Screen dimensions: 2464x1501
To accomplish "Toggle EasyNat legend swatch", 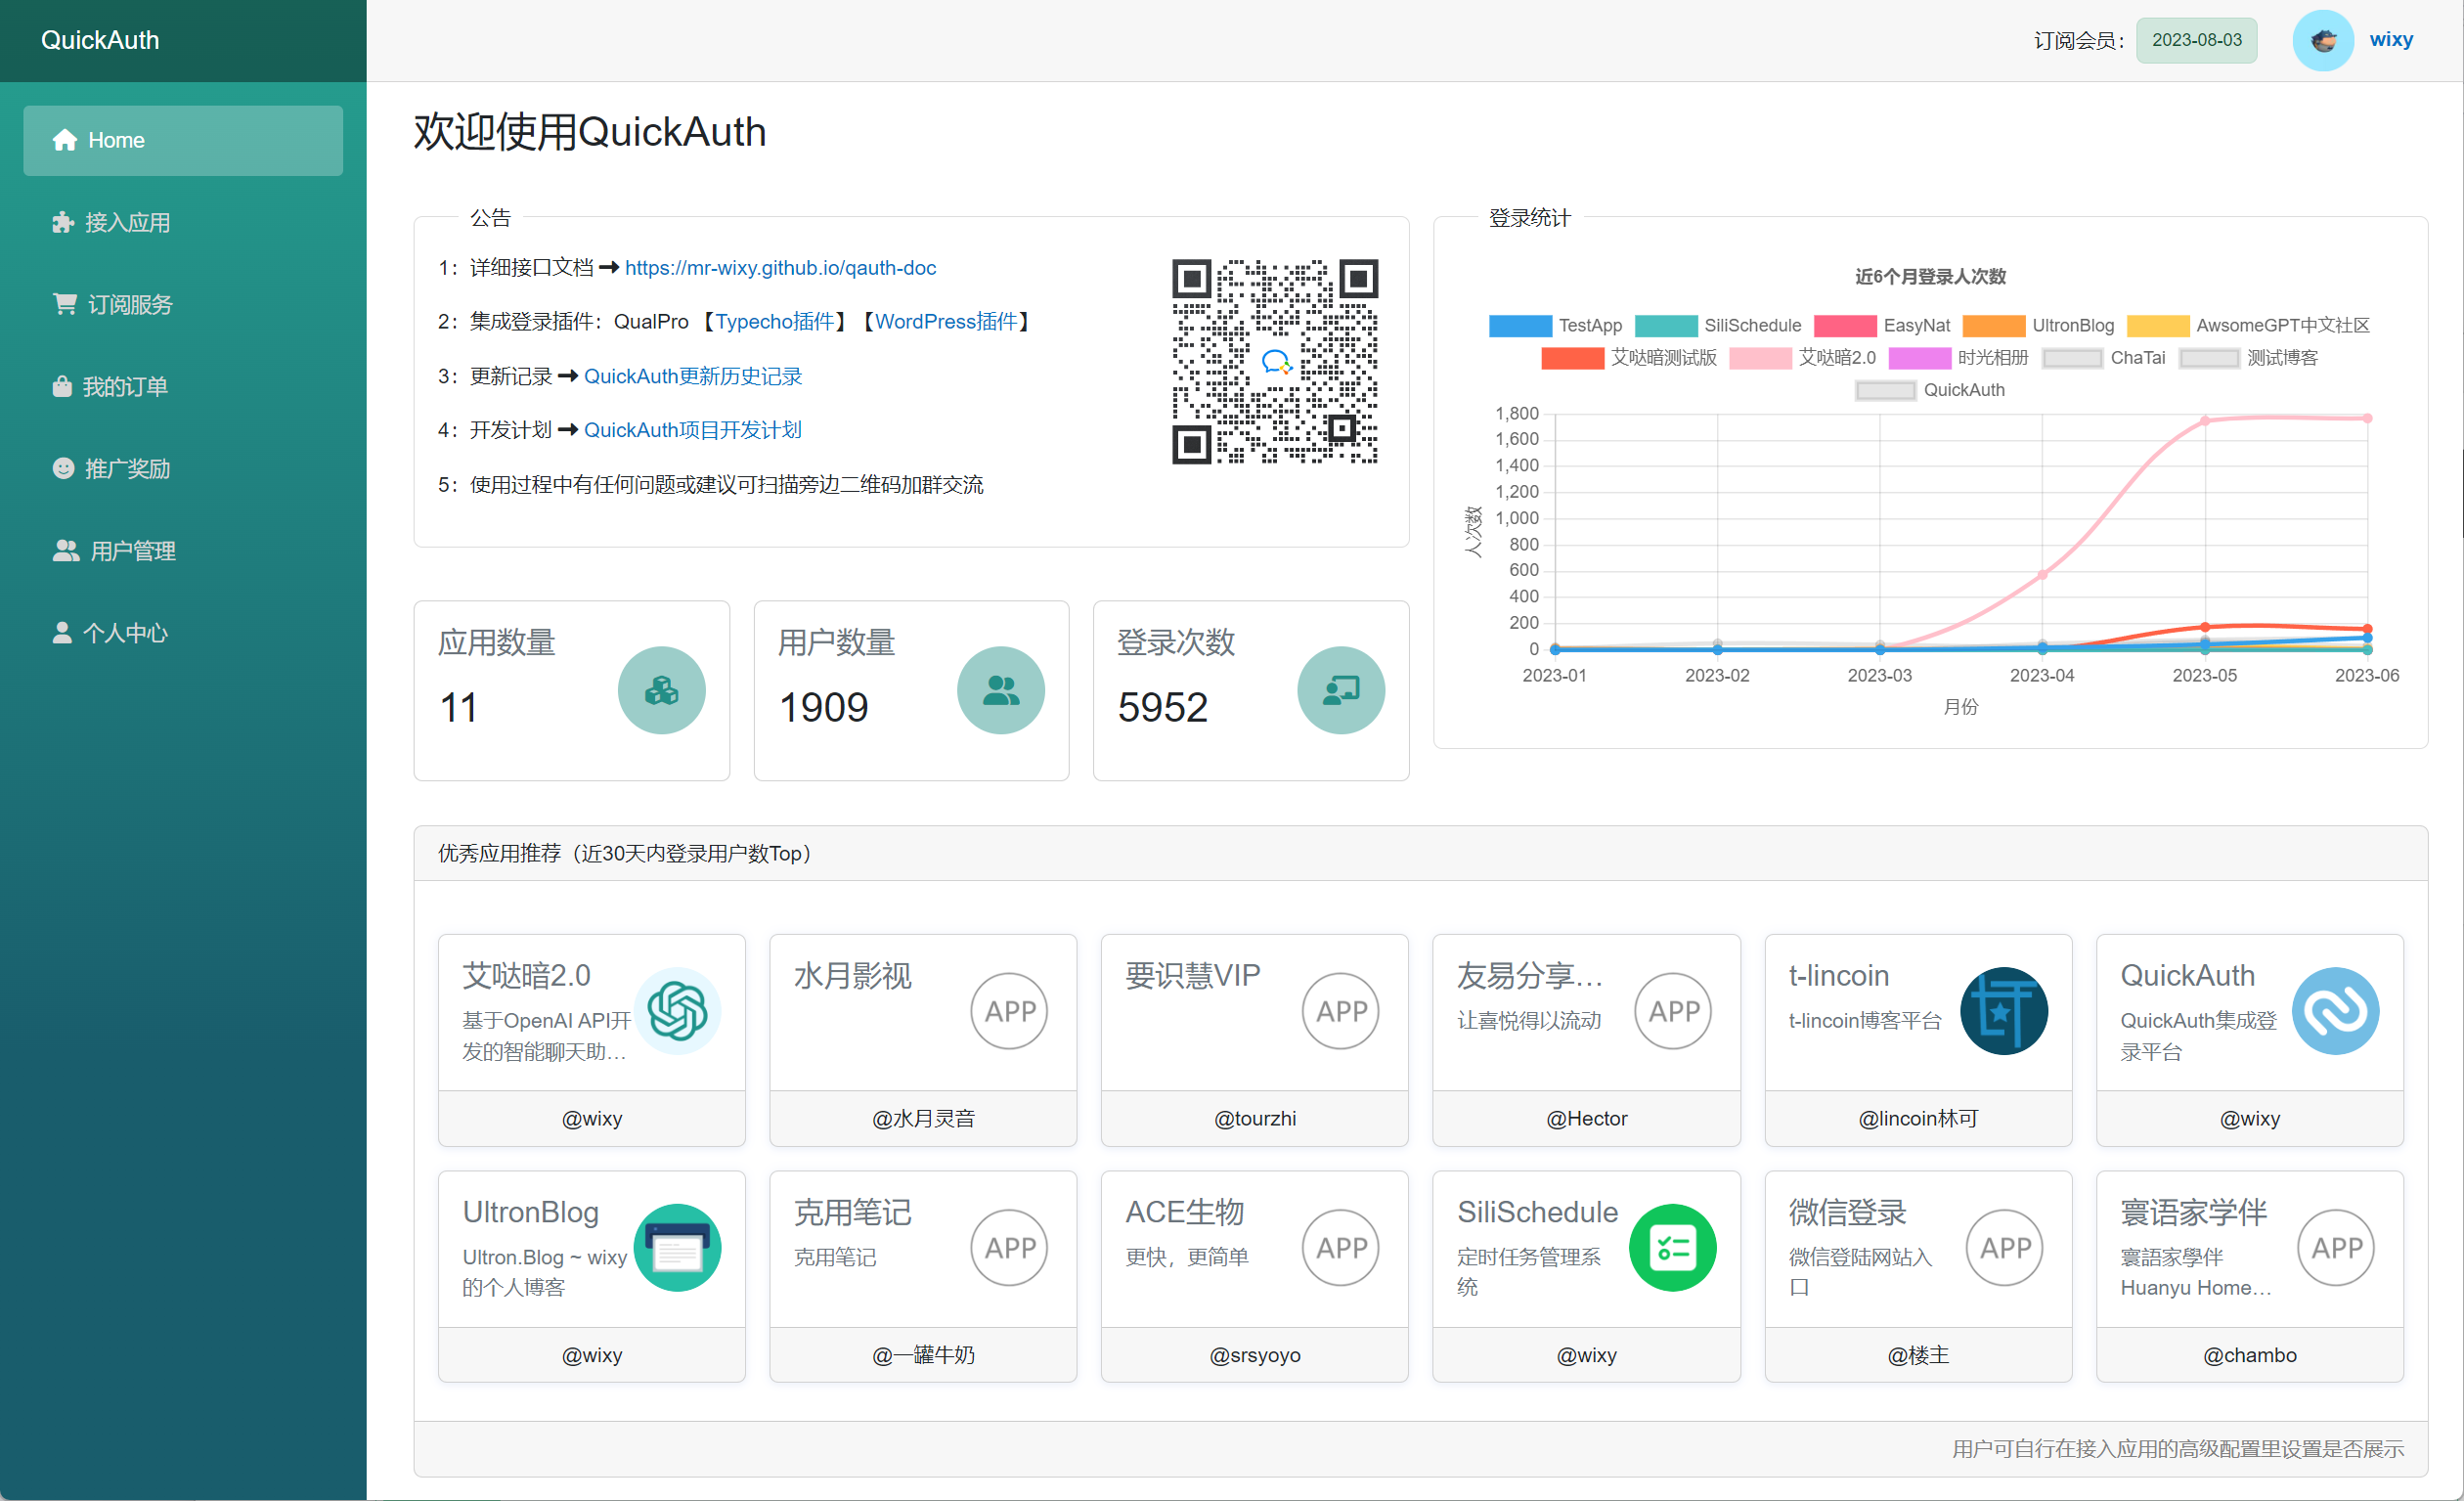I will coord(1845,326).
